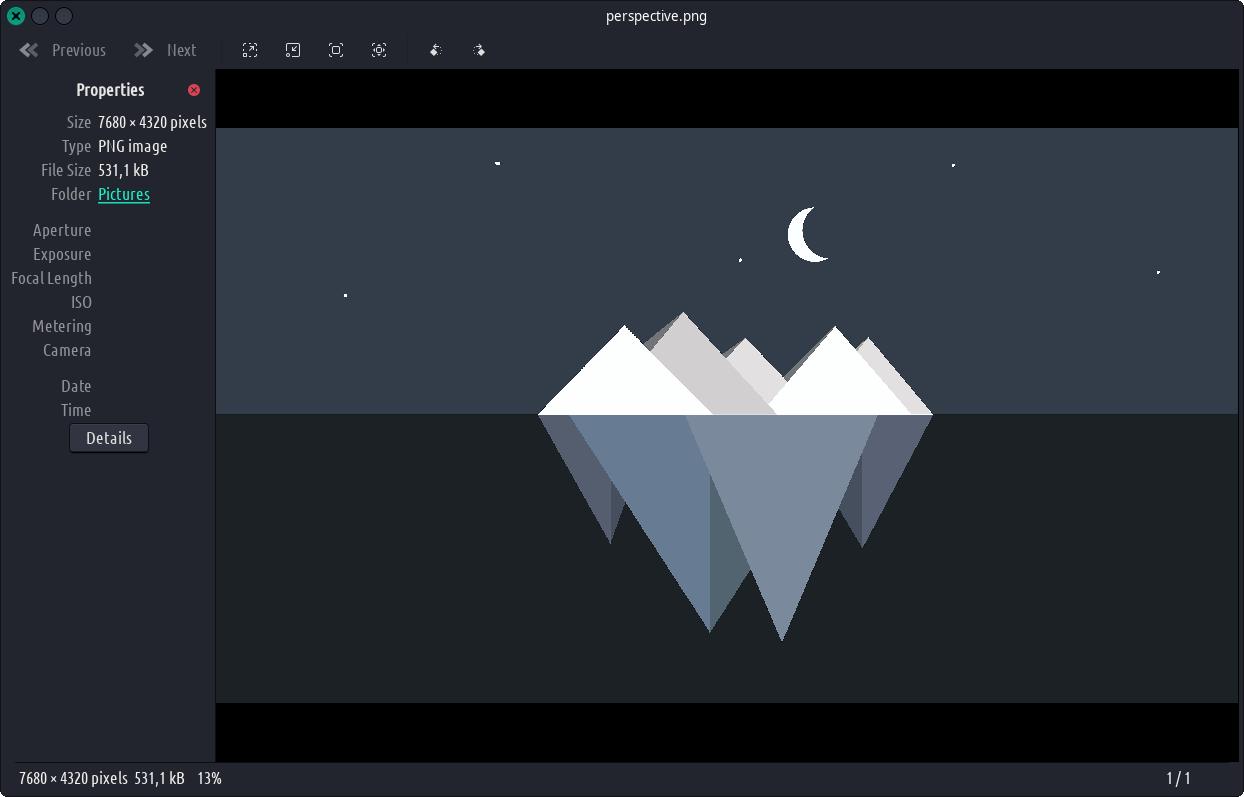Go to the Next image
This screenshot has height=797, width=1244.
[166, 50]
